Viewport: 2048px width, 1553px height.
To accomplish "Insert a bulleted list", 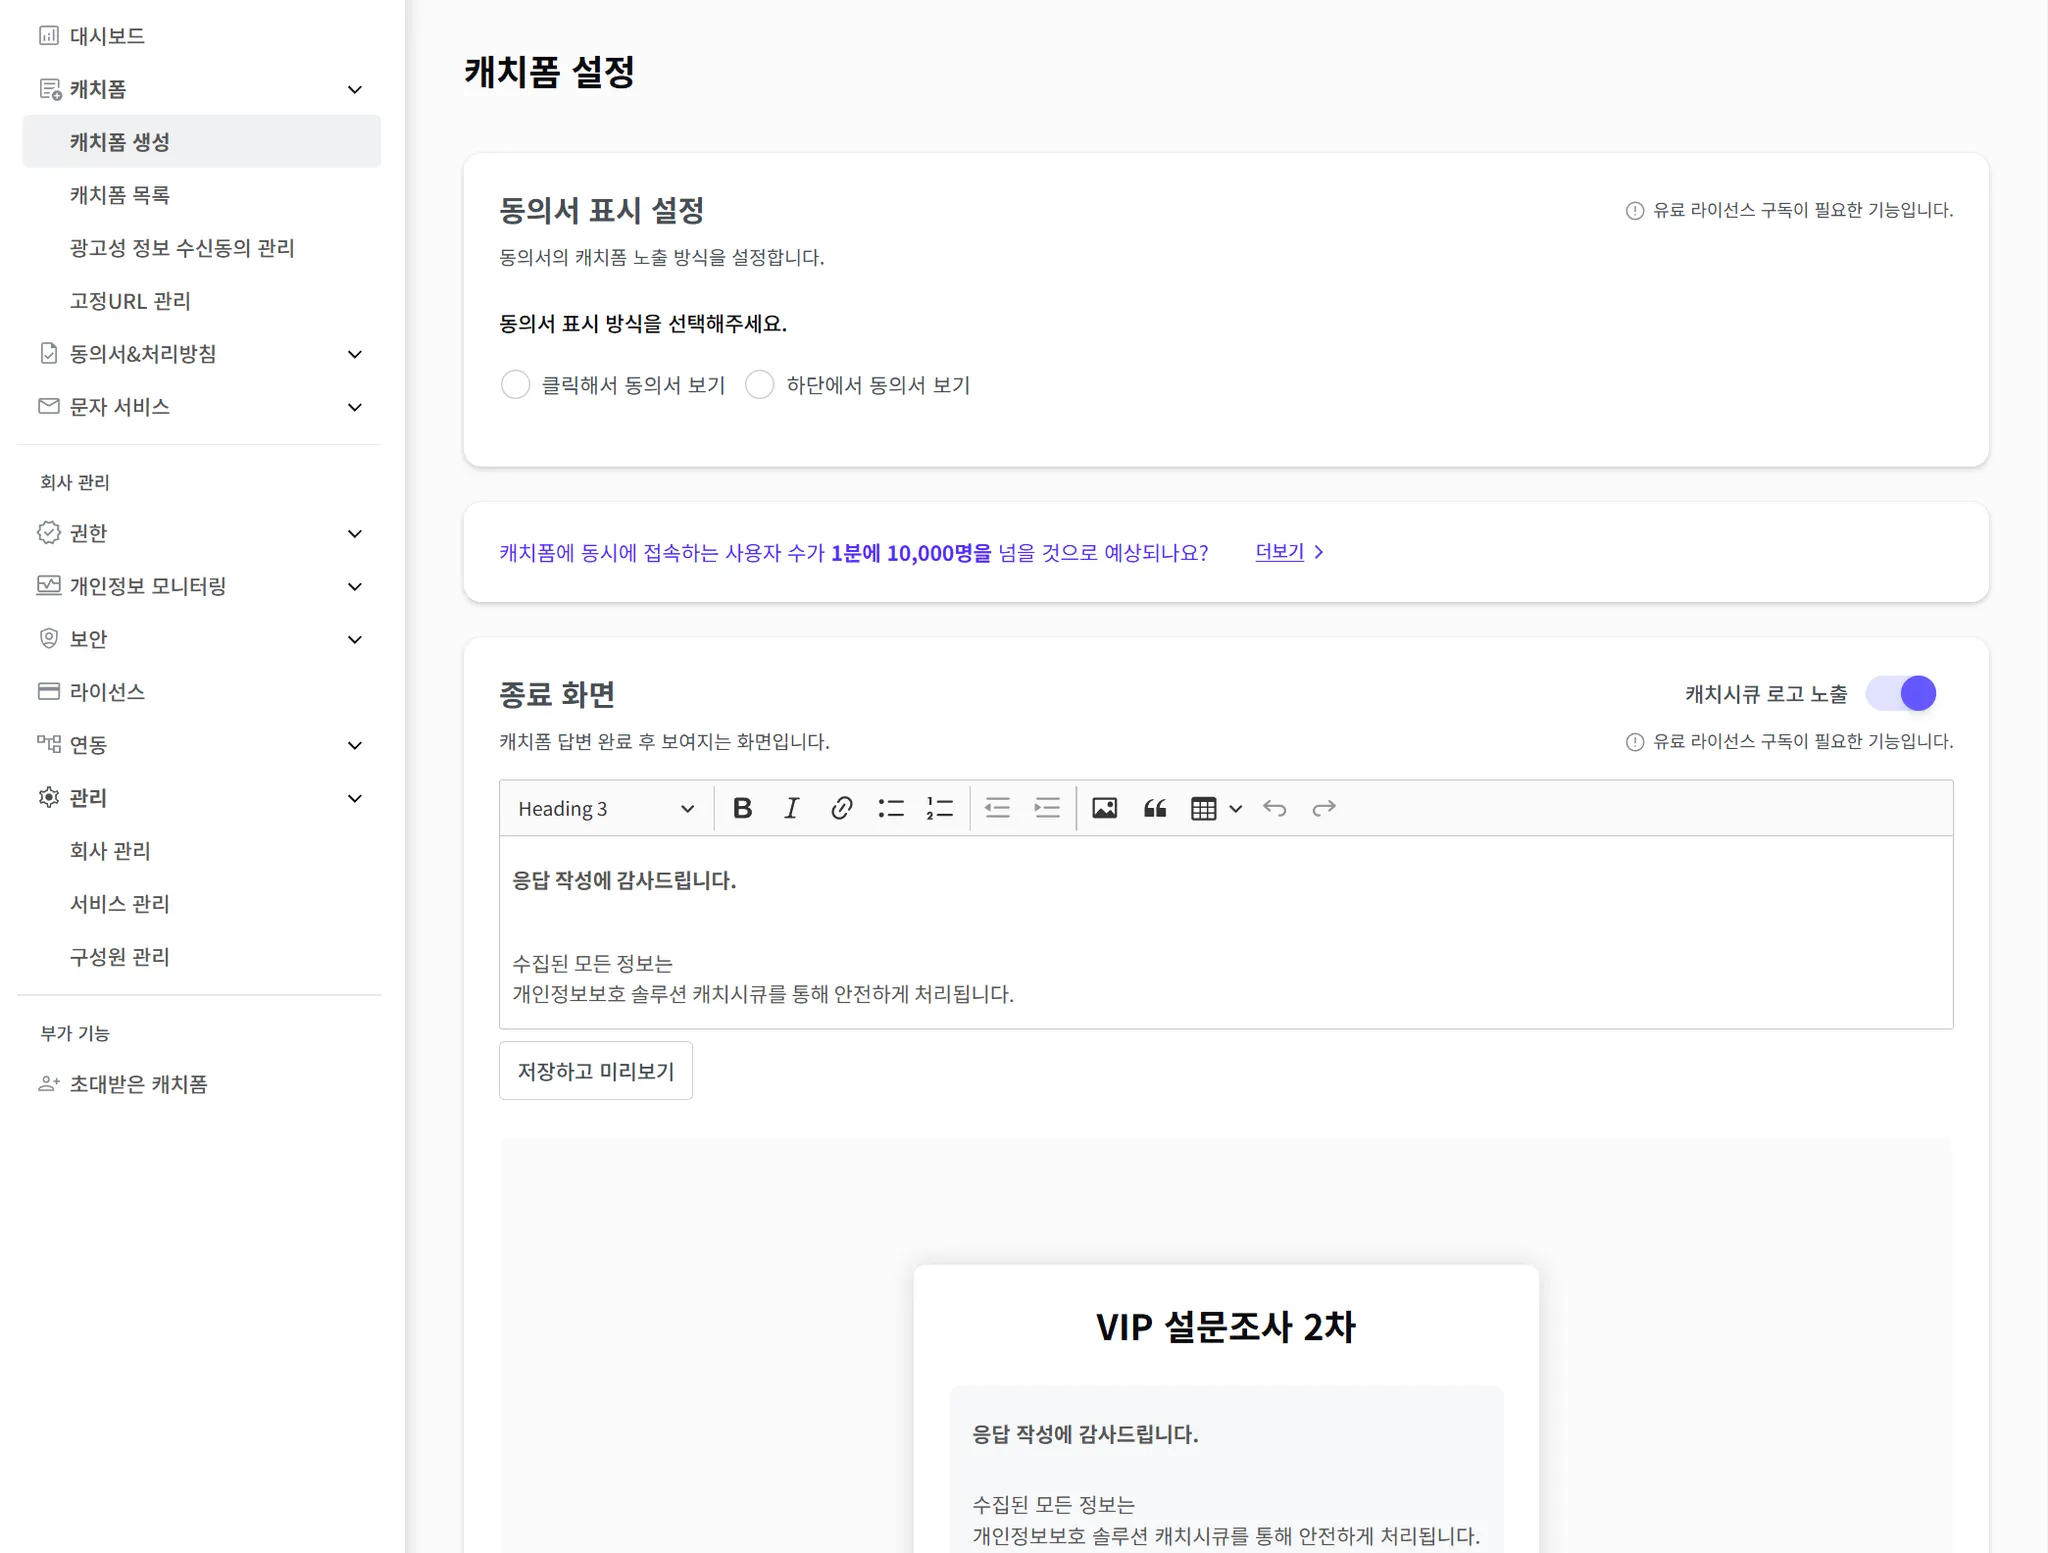I will coord(890,808).
